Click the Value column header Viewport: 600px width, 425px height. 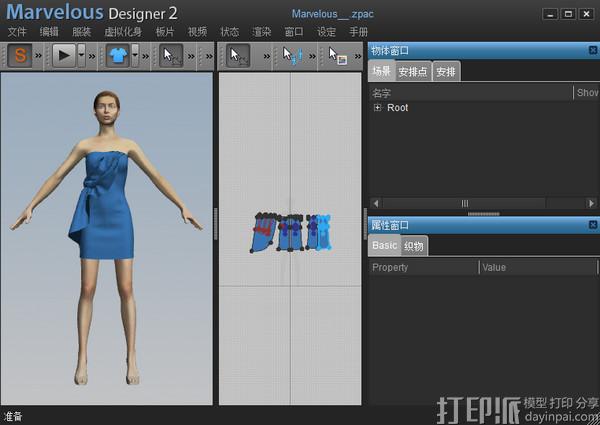point(538,267)
